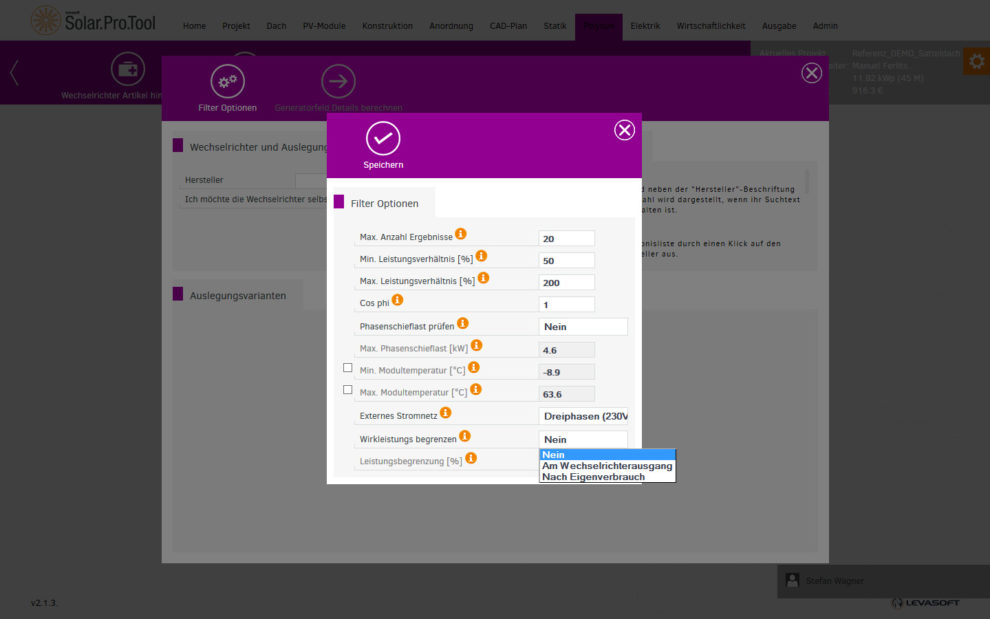Click the Max. Anzahl Ergebnisse input field
The height and width of the screenshot is (619, 990).
click(x=566, y=238)
